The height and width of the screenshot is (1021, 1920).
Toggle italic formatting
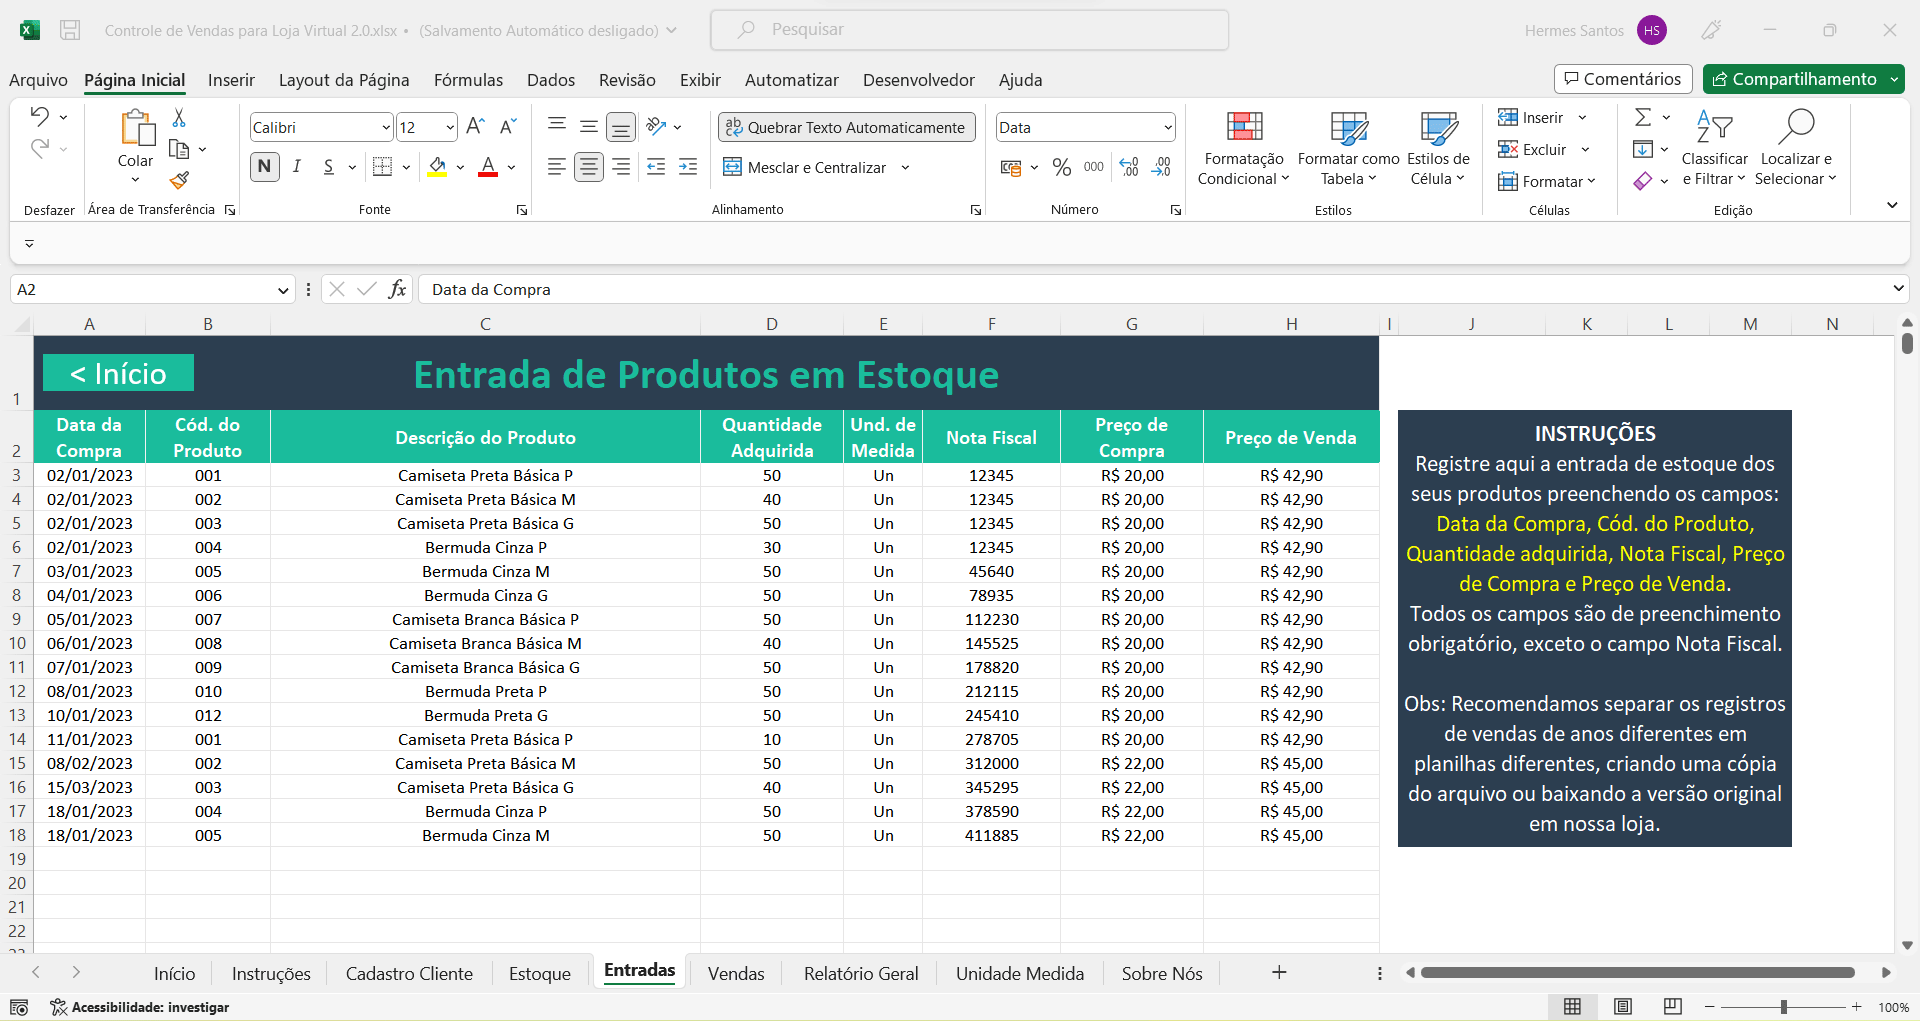tap(297, 167)
